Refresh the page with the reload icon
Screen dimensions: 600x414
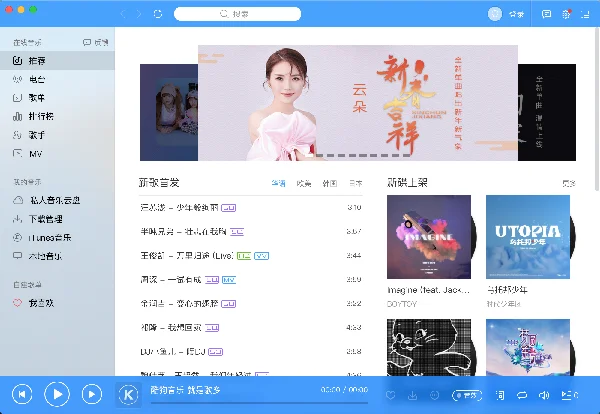coord(158,14)
